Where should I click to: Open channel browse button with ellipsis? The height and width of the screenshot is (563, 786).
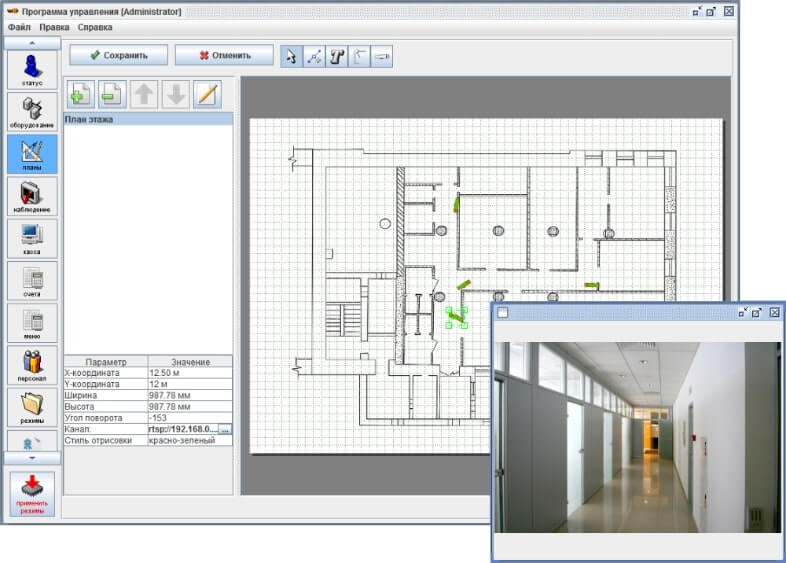coord(225,427)
